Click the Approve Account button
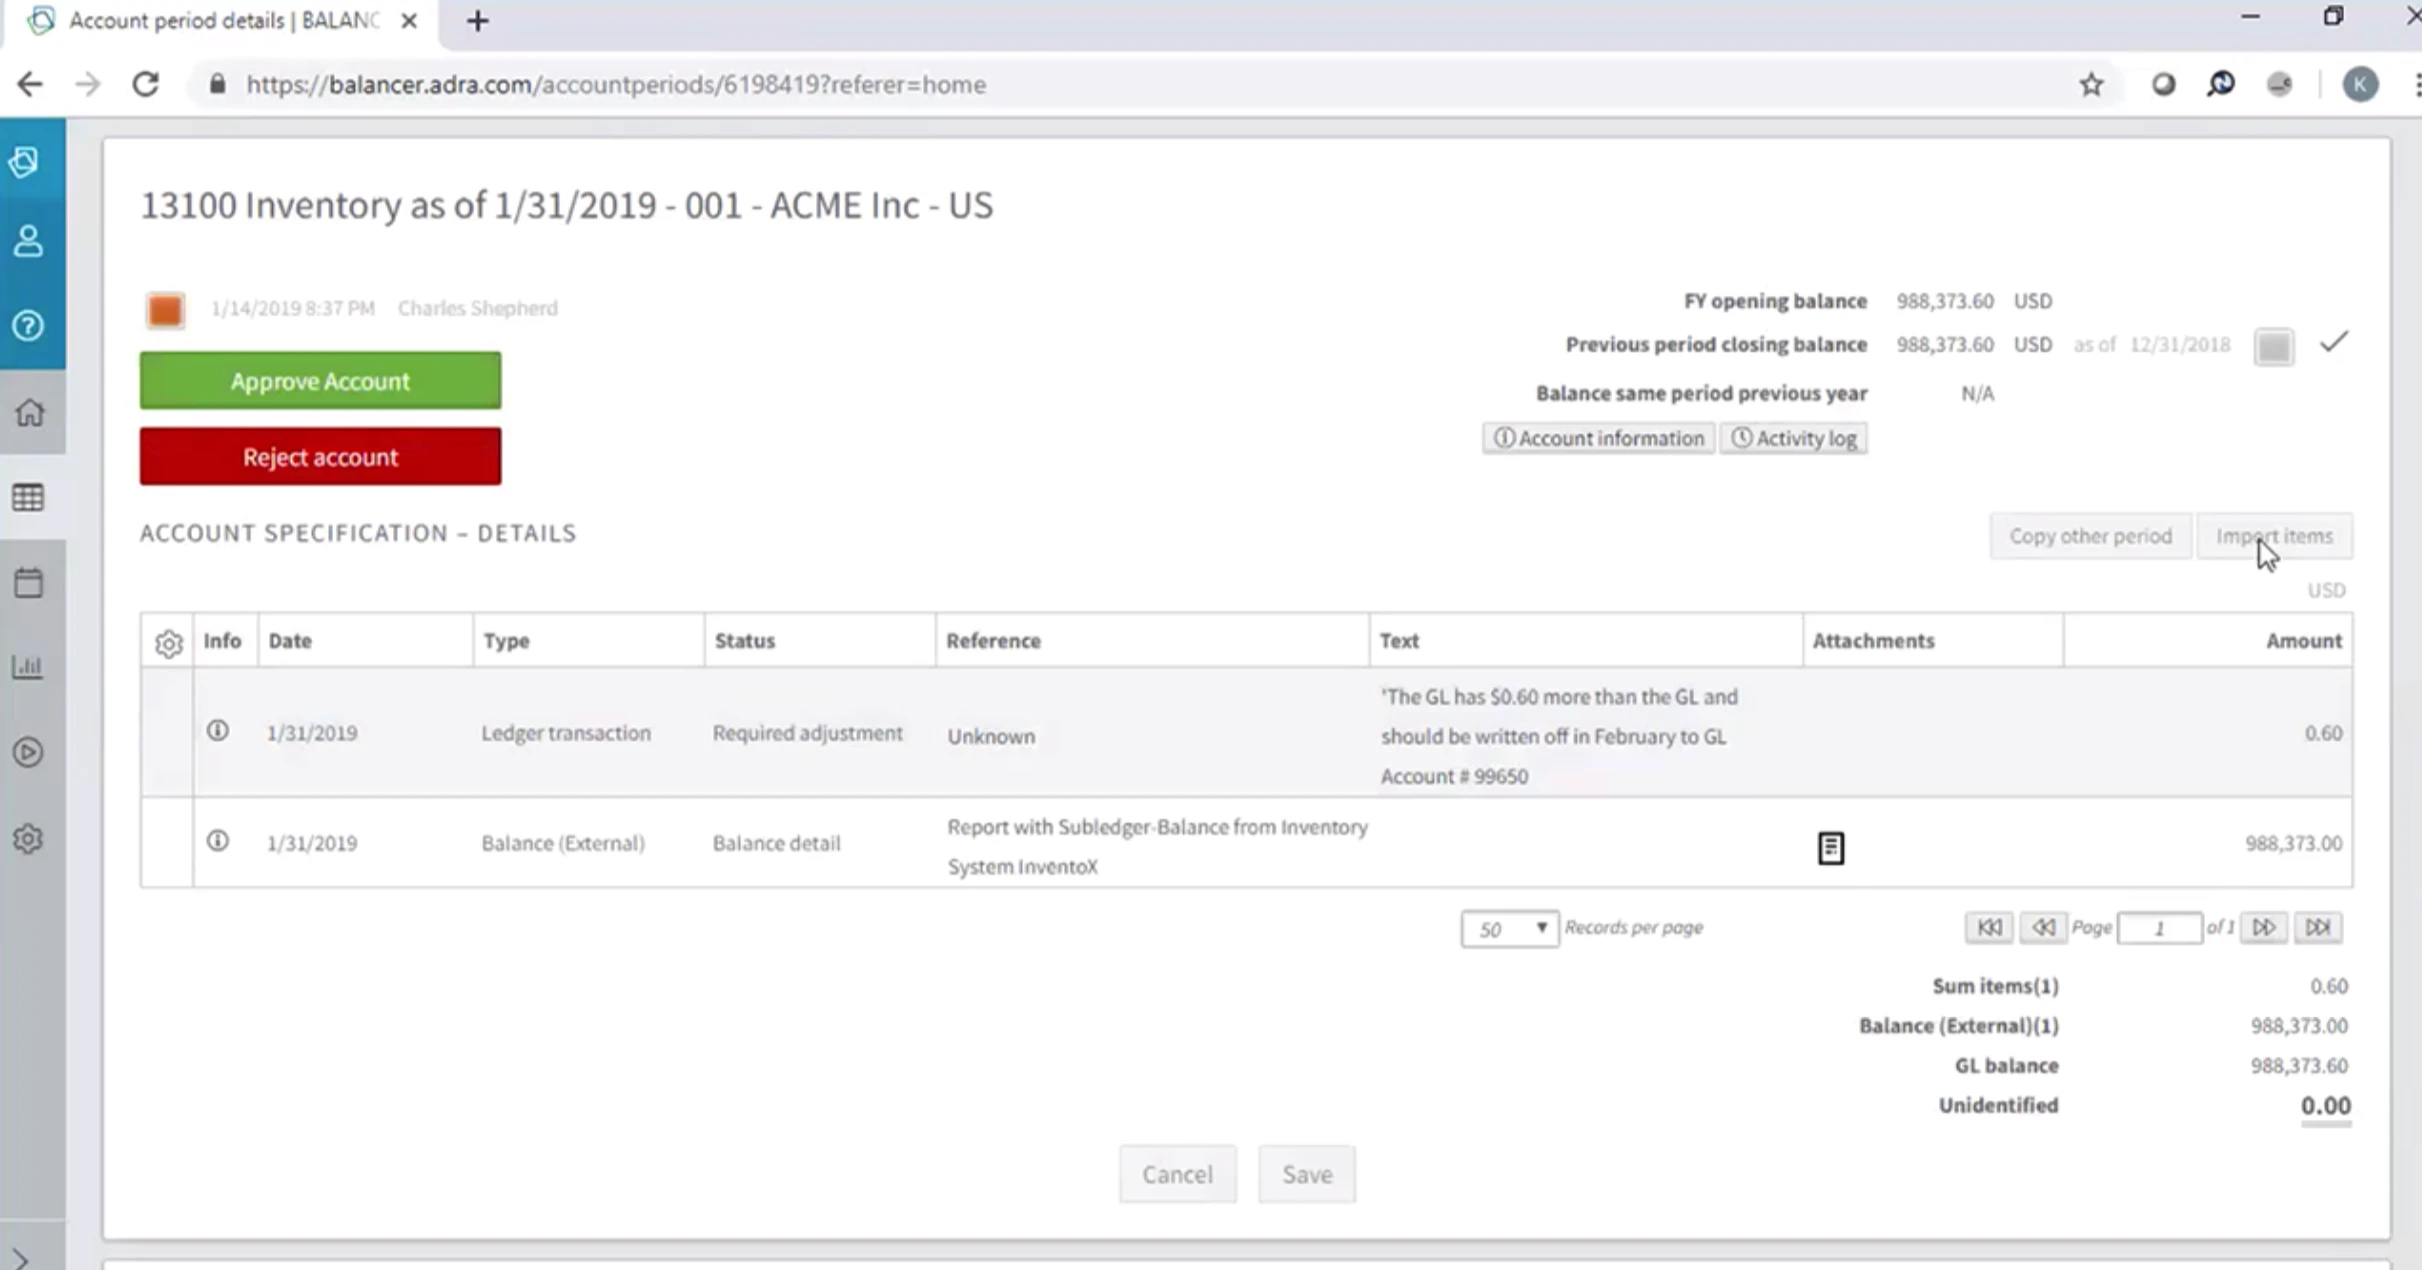Viewport: 2422px width, 1270px height. pos(320,380)
